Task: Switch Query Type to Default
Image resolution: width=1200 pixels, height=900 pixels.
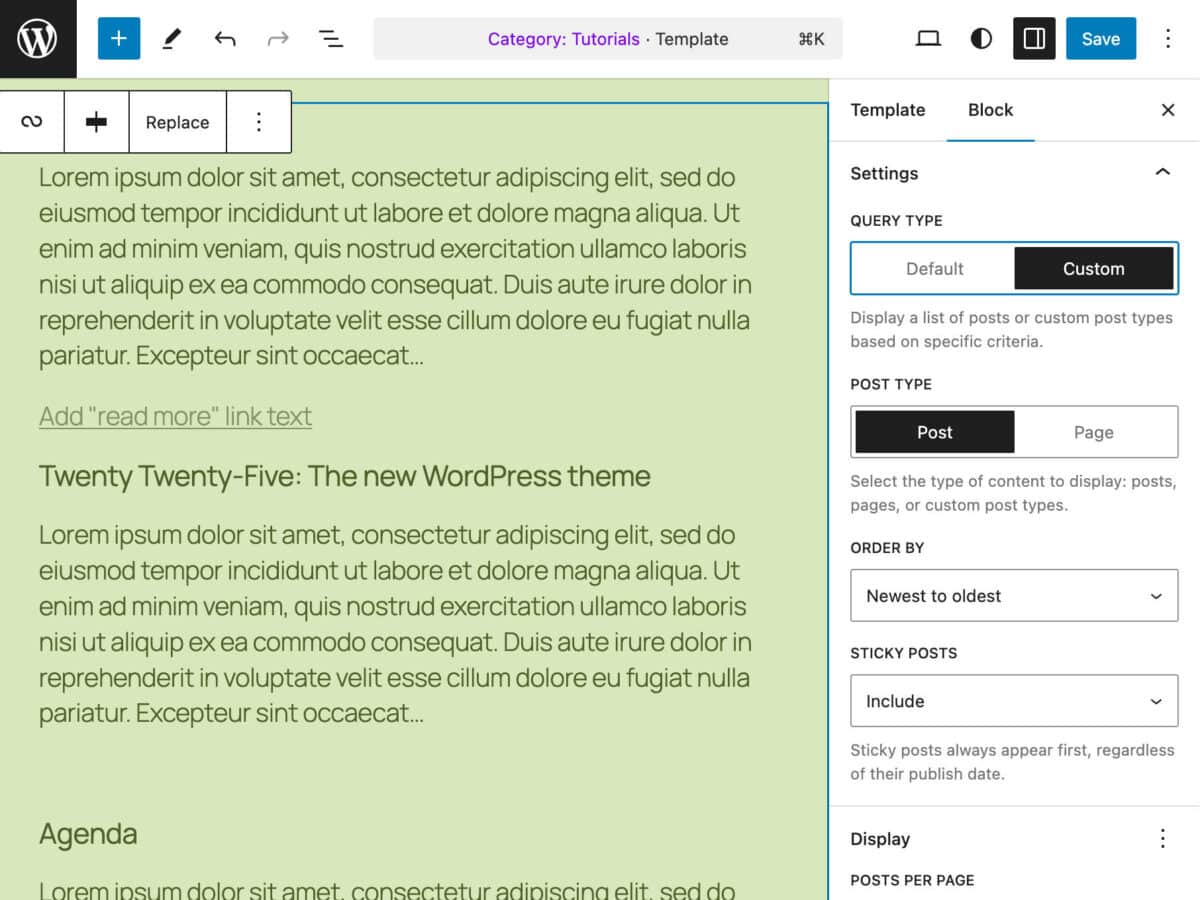Action: click(935, 268)
